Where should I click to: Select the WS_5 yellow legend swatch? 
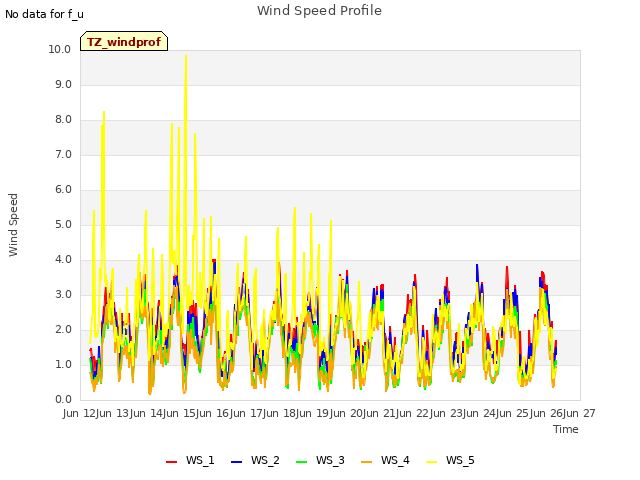click(x=431, y=461)
